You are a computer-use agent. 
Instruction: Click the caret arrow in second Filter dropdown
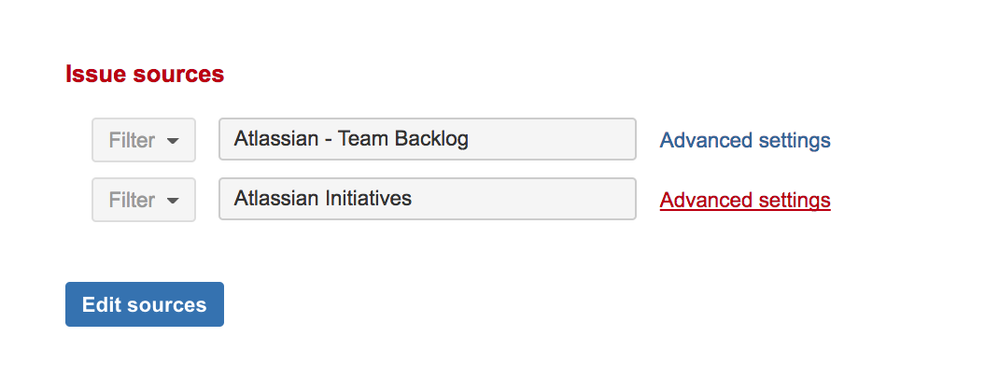[x=172, y=201]
